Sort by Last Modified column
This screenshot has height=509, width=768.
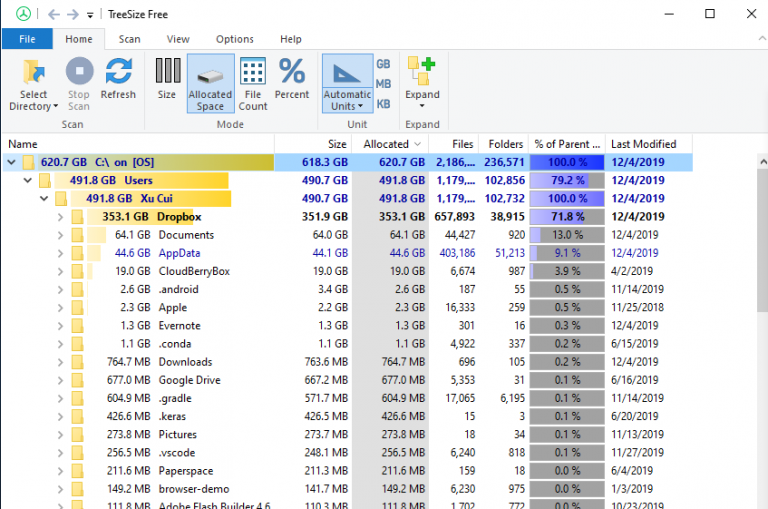coord(649,144)
